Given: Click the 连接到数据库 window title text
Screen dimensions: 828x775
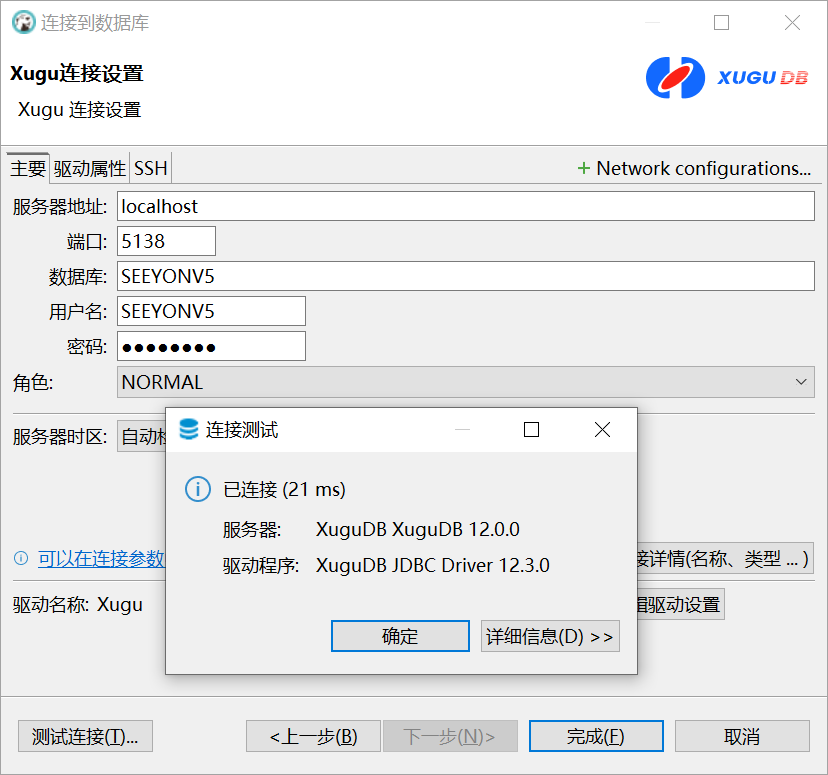Looking at the screenshot, I should [95, 23].
